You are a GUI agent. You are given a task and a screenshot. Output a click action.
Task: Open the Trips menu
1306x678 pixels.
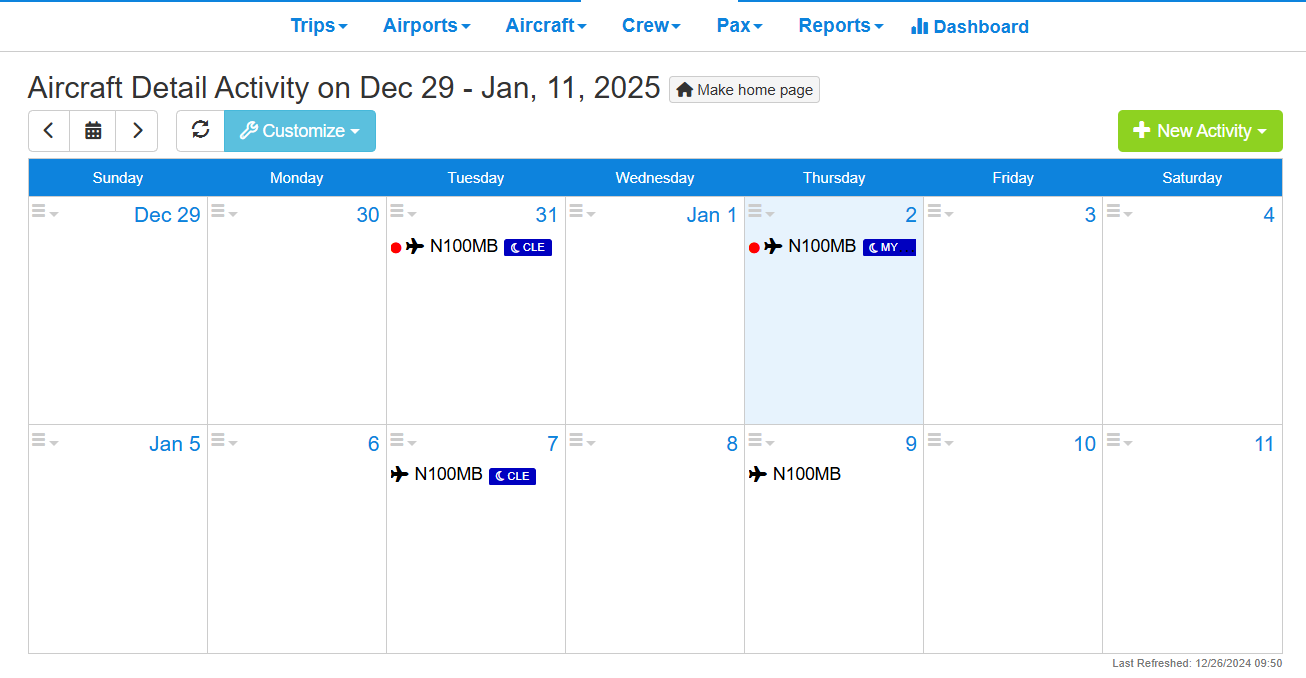(319, 26)
